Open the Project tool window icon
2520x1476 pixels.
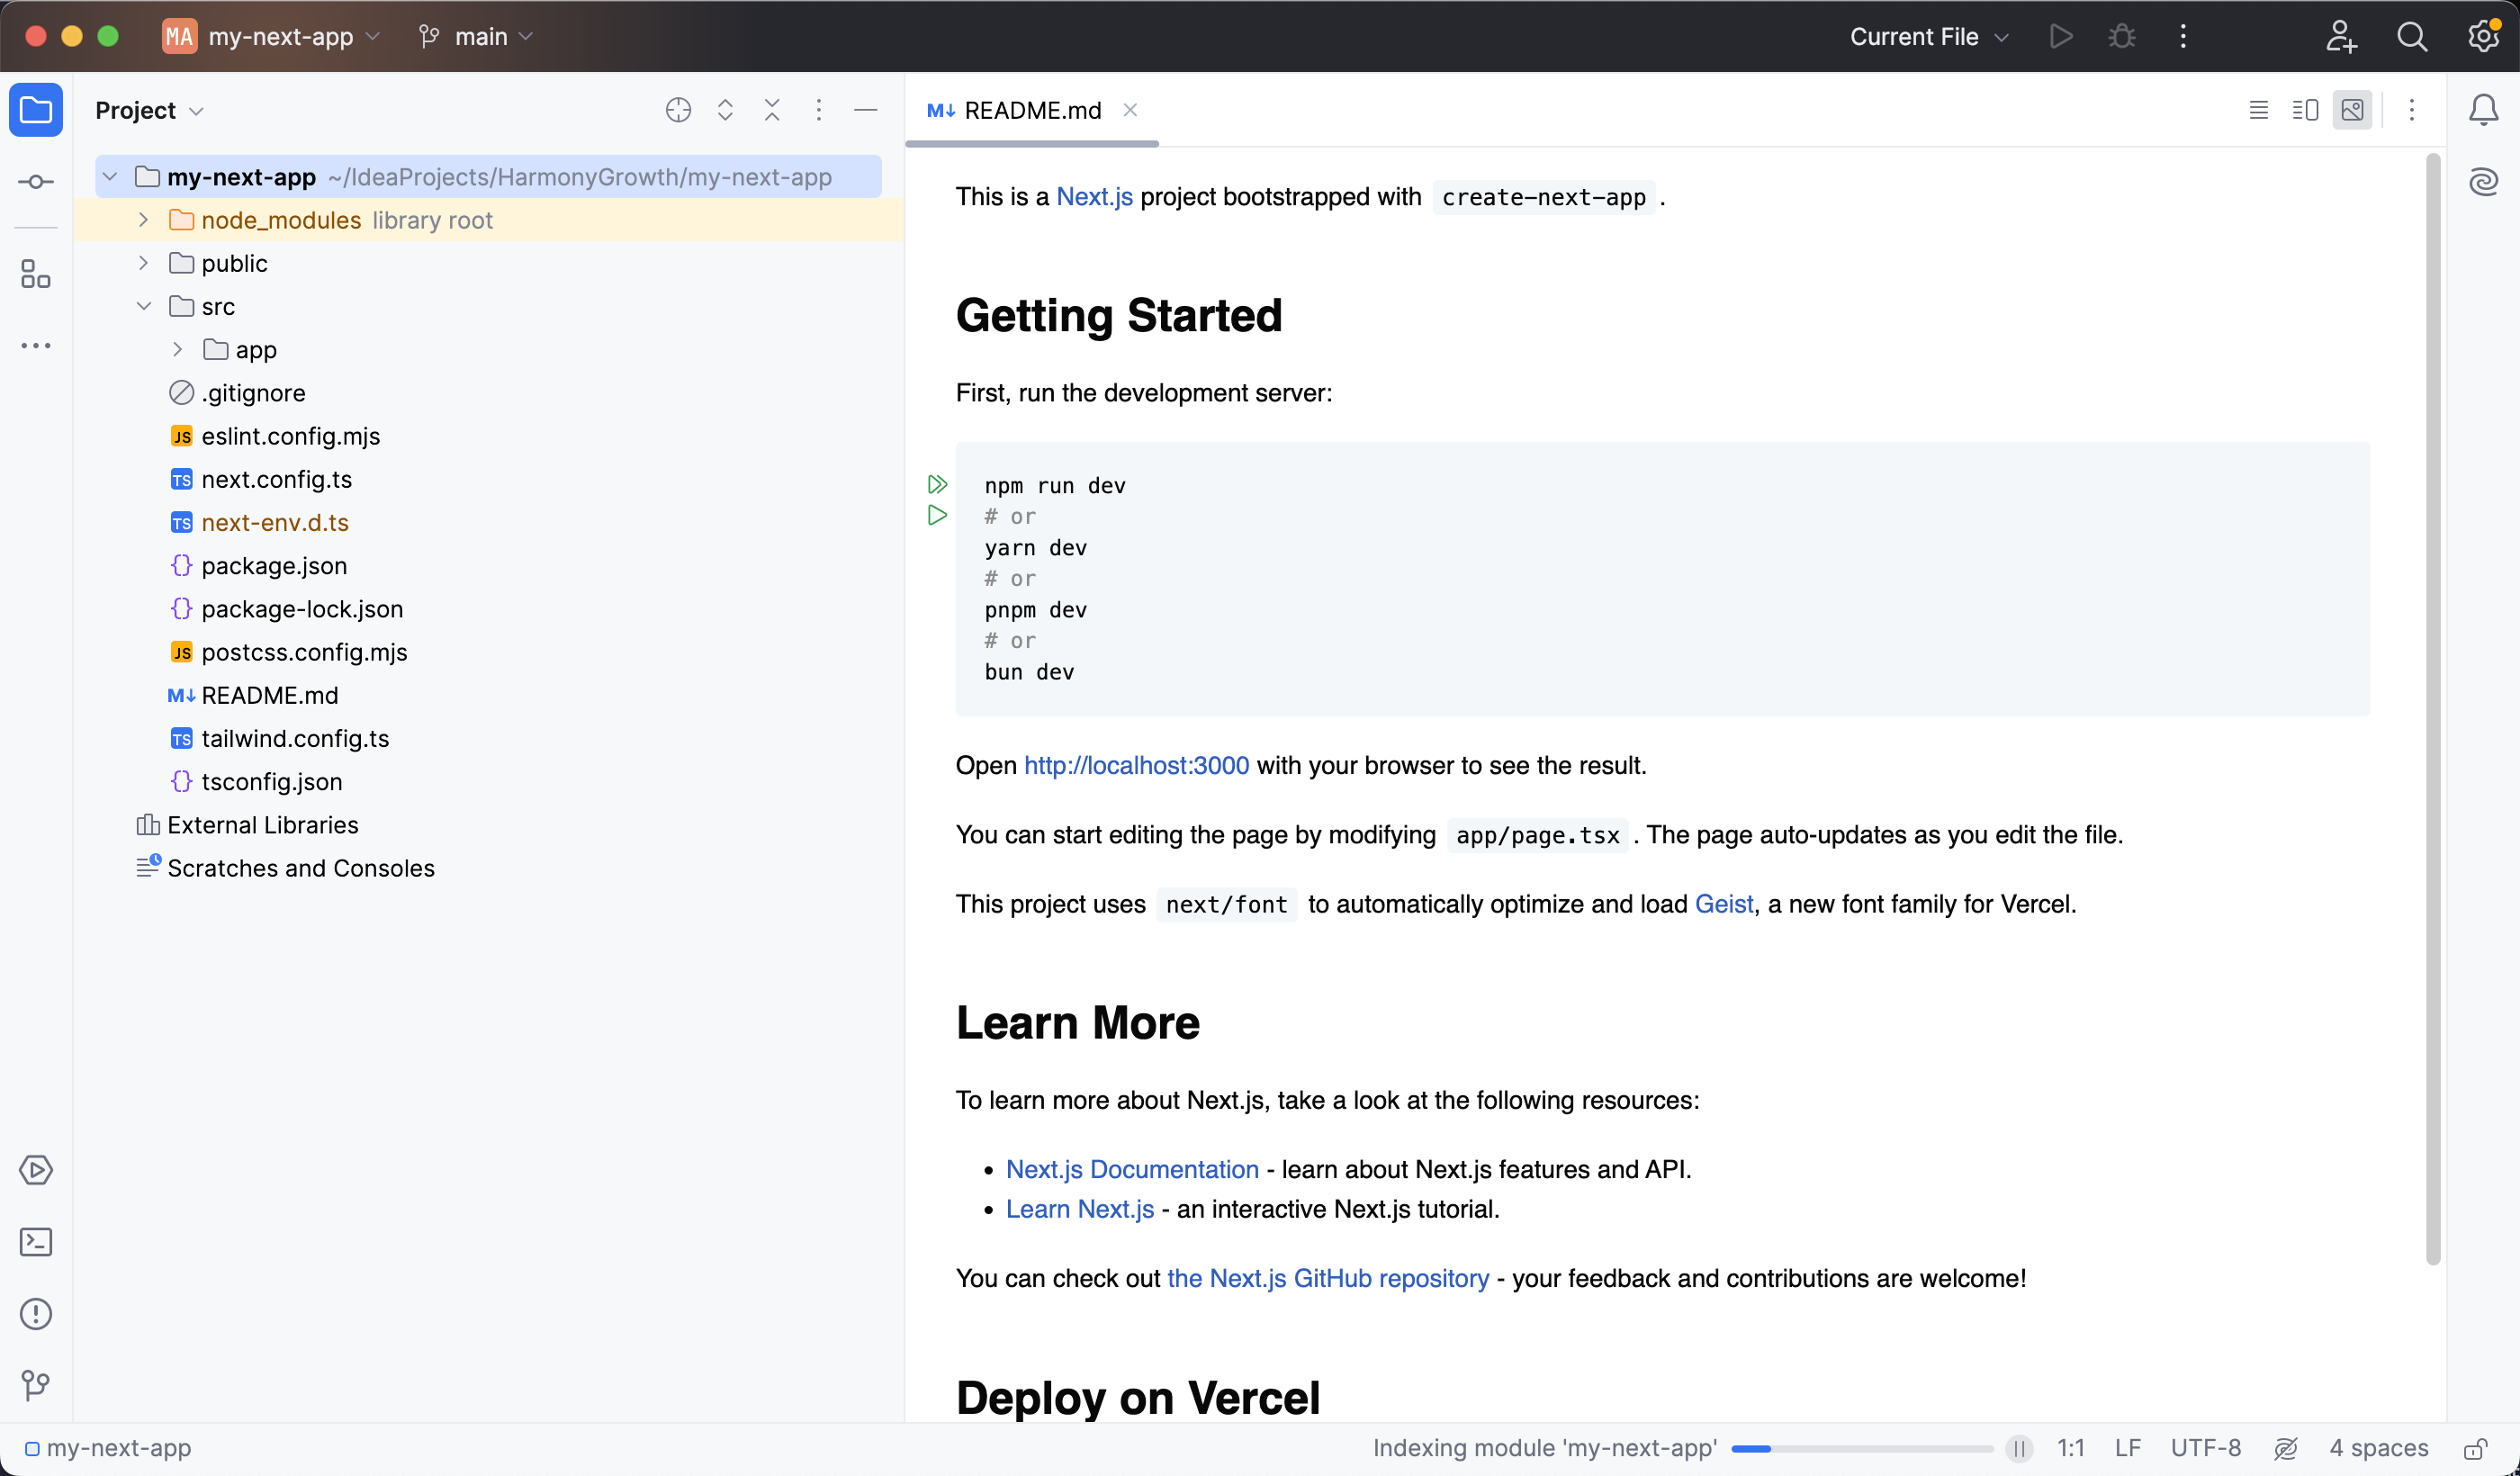click(36, 109)
